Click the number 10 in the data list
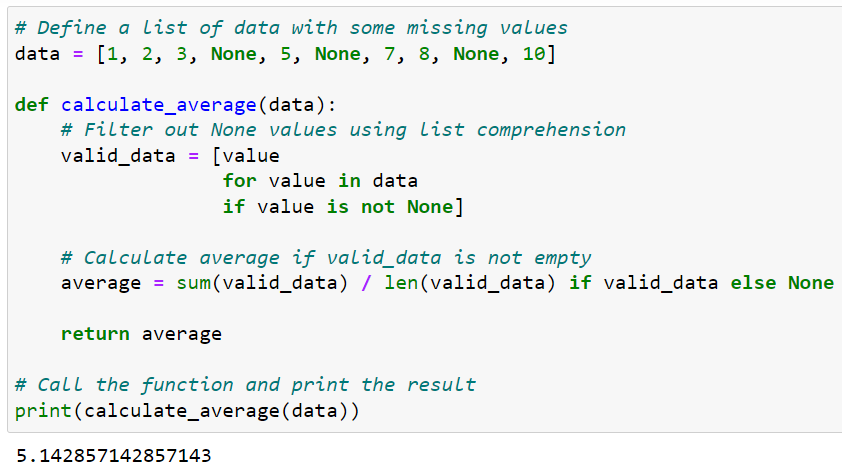842x470 pixels. click(x=534, y=54)
